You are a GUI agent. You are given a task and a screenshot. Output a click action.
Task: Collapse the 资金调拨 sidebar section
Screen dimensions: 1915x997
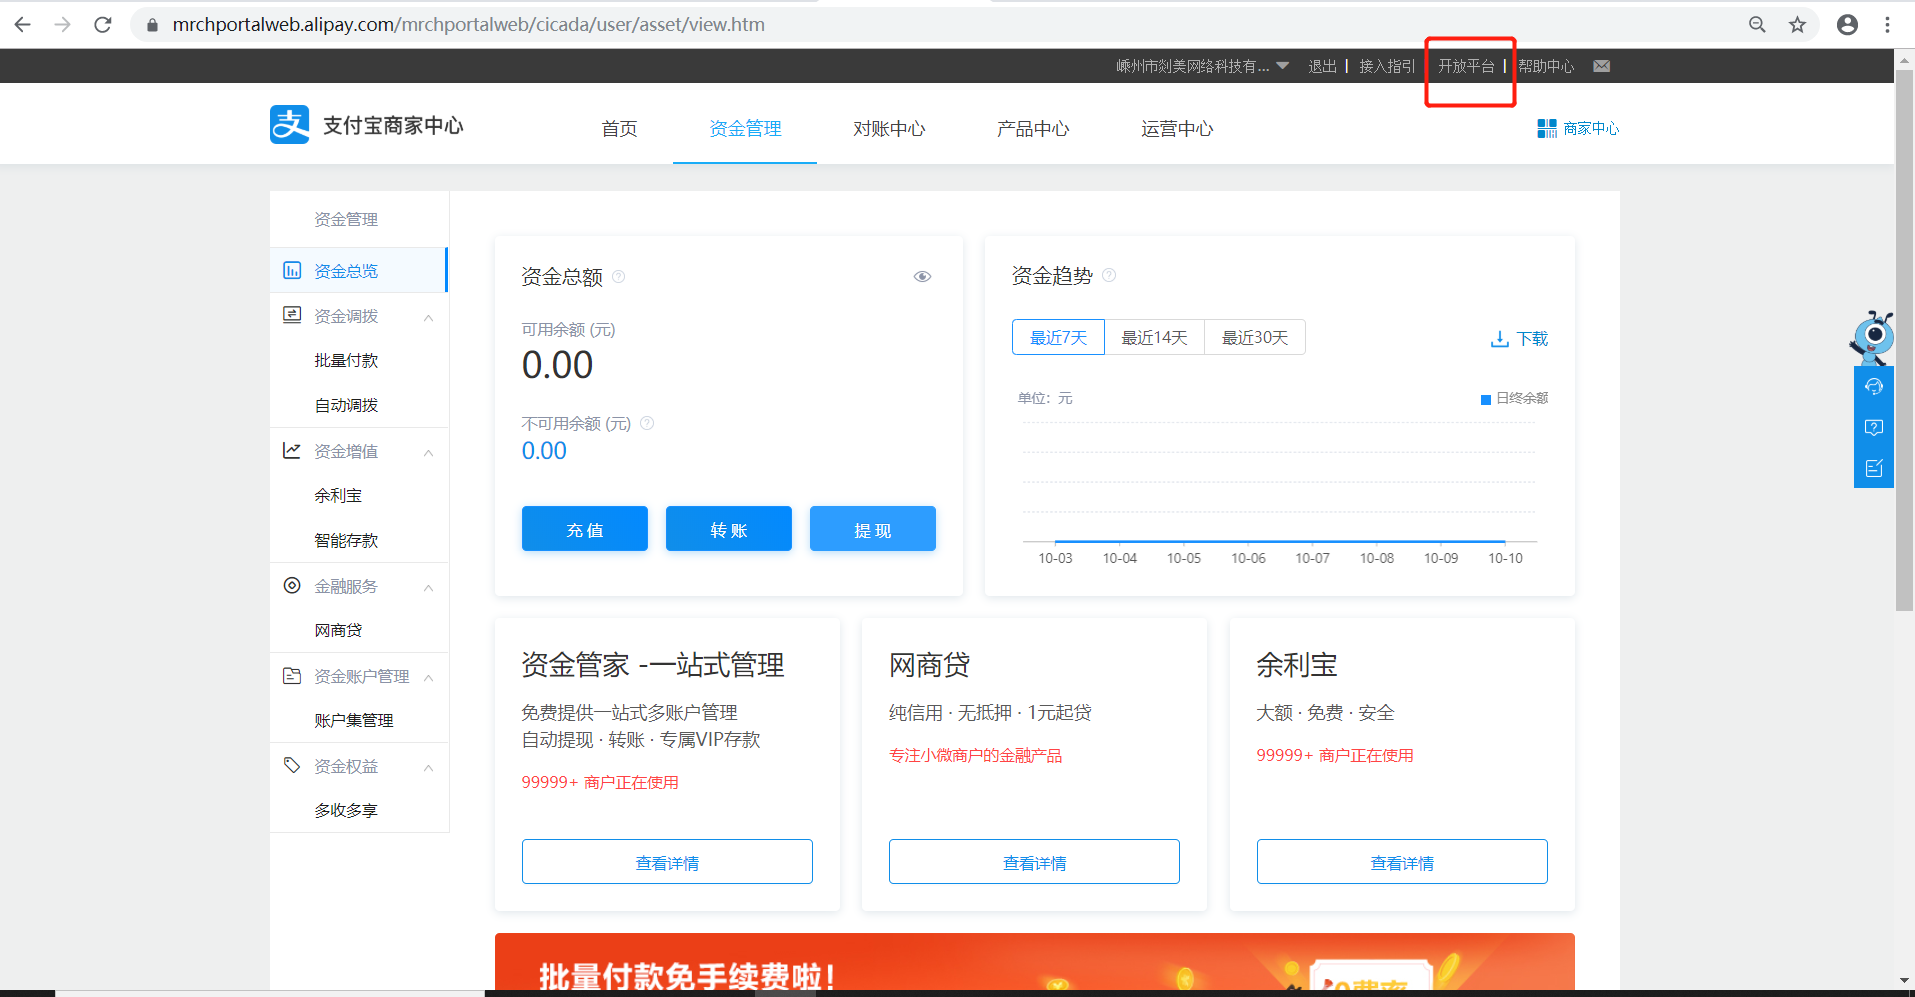(428, 317)
